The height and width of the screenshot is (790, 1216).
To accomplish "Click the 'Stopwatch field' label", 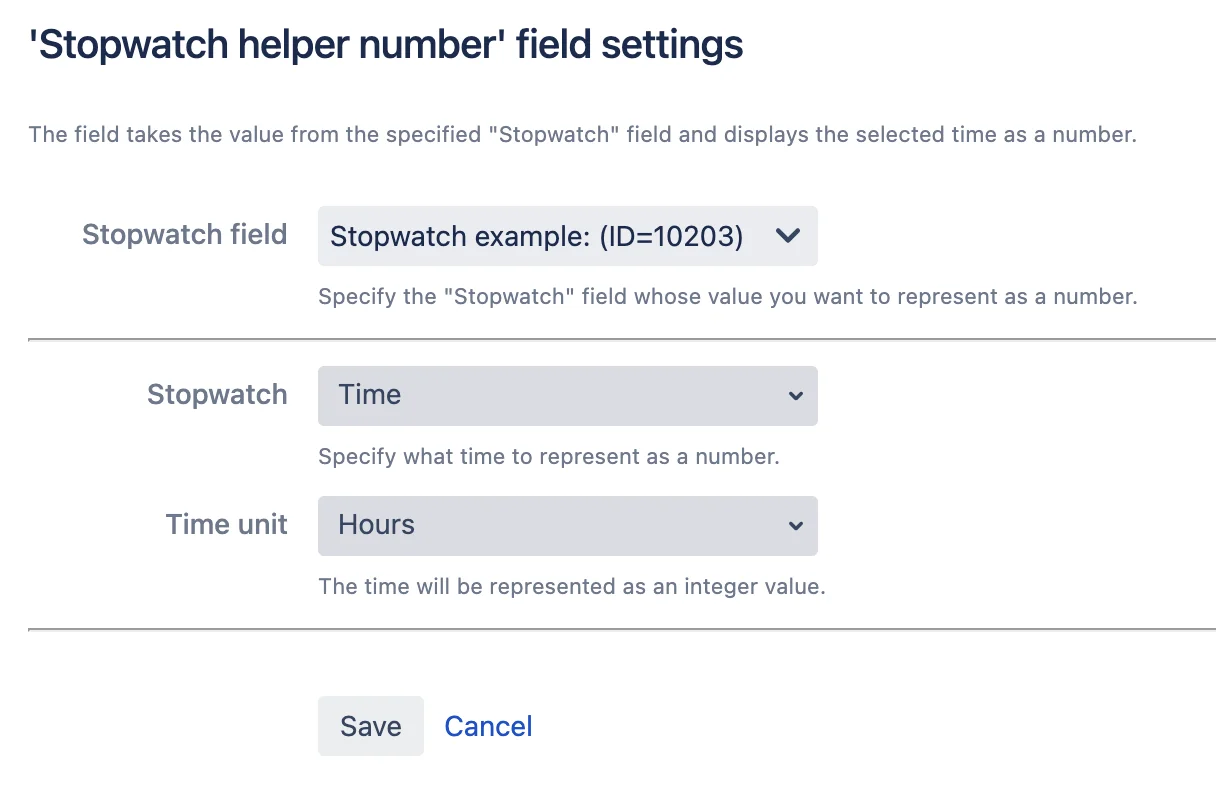I will tap(184, 235).
